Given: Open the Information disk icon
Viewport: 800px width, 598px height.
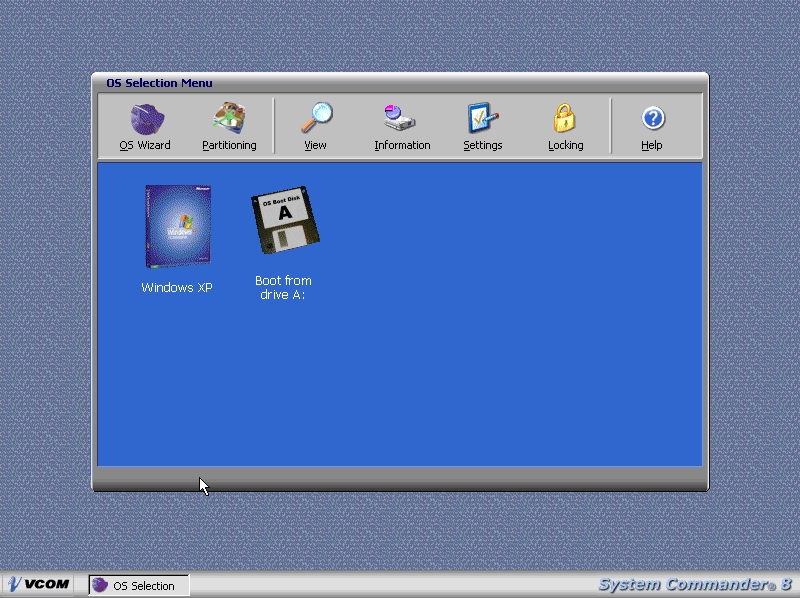Looking at the screenshot, I should coord(399,118).
